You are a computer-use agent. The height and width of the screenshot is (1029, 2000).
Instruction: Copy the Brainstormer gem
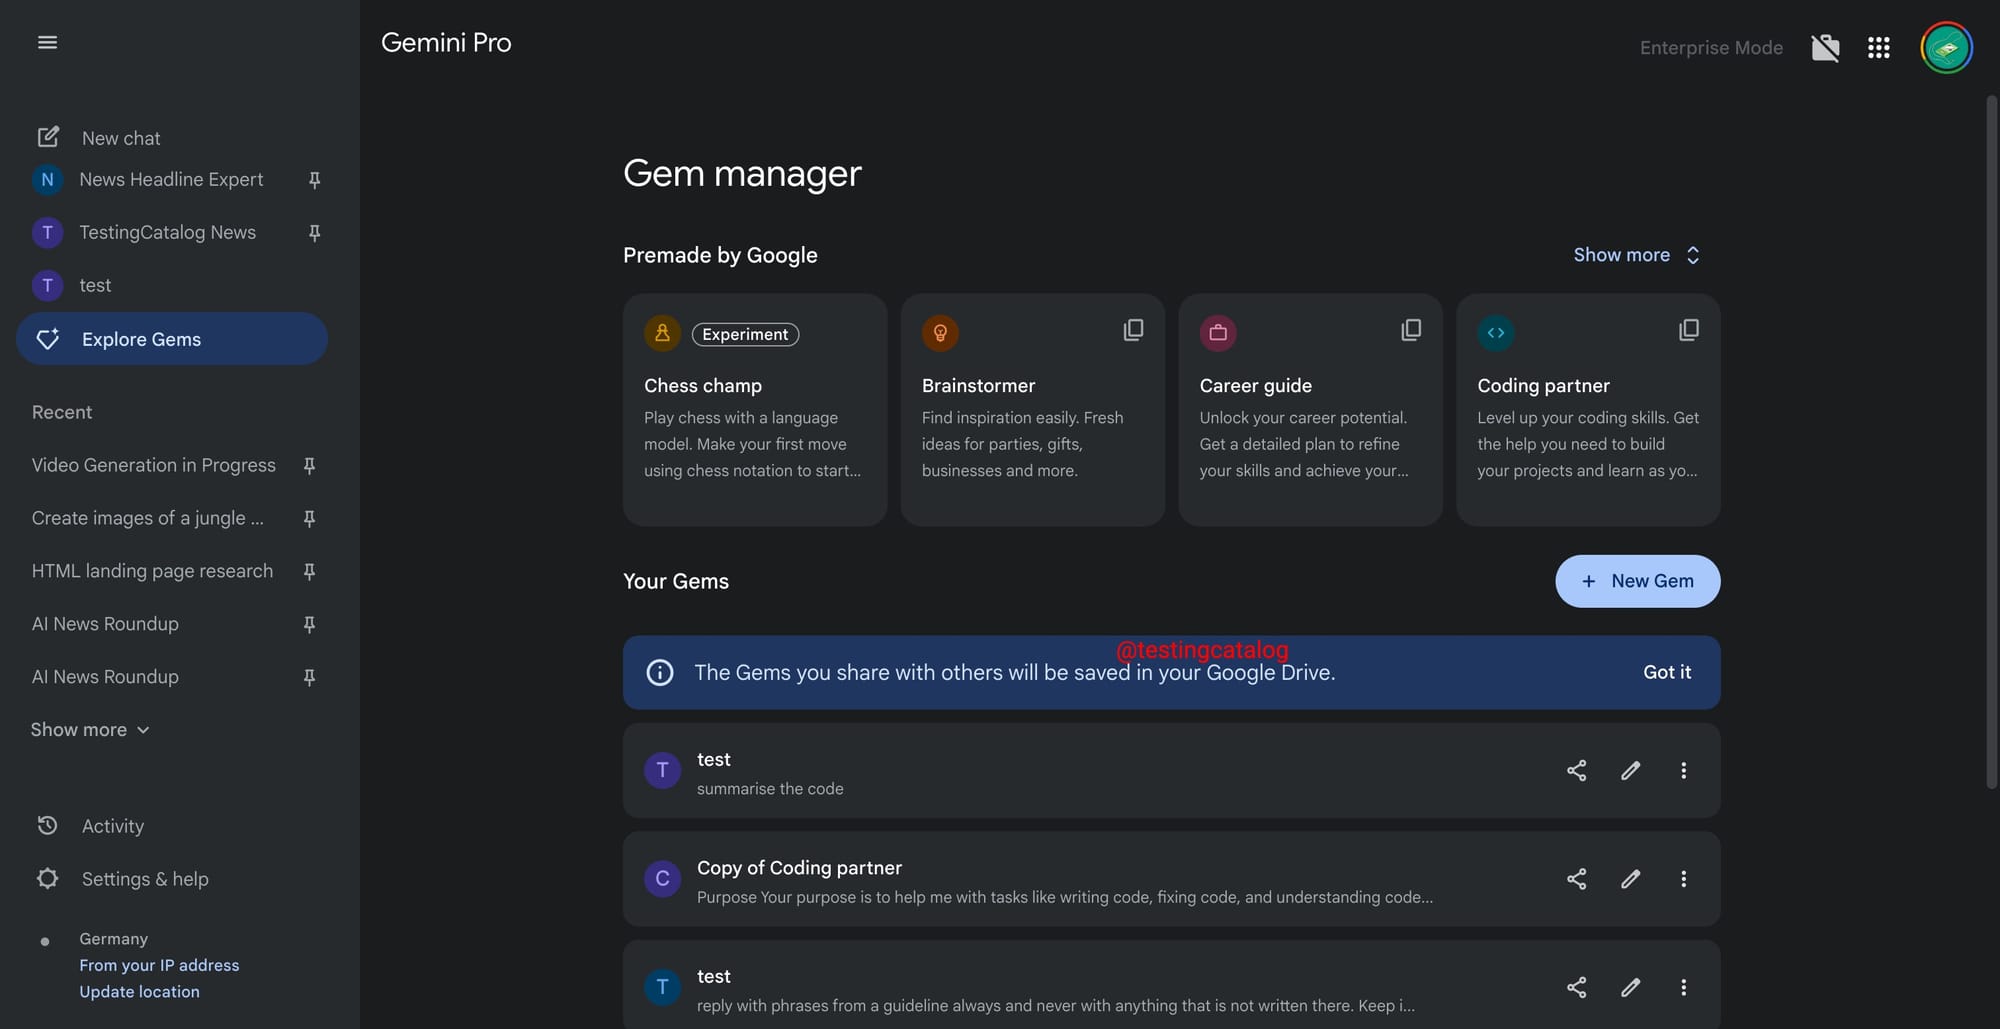click(1133, 330)
